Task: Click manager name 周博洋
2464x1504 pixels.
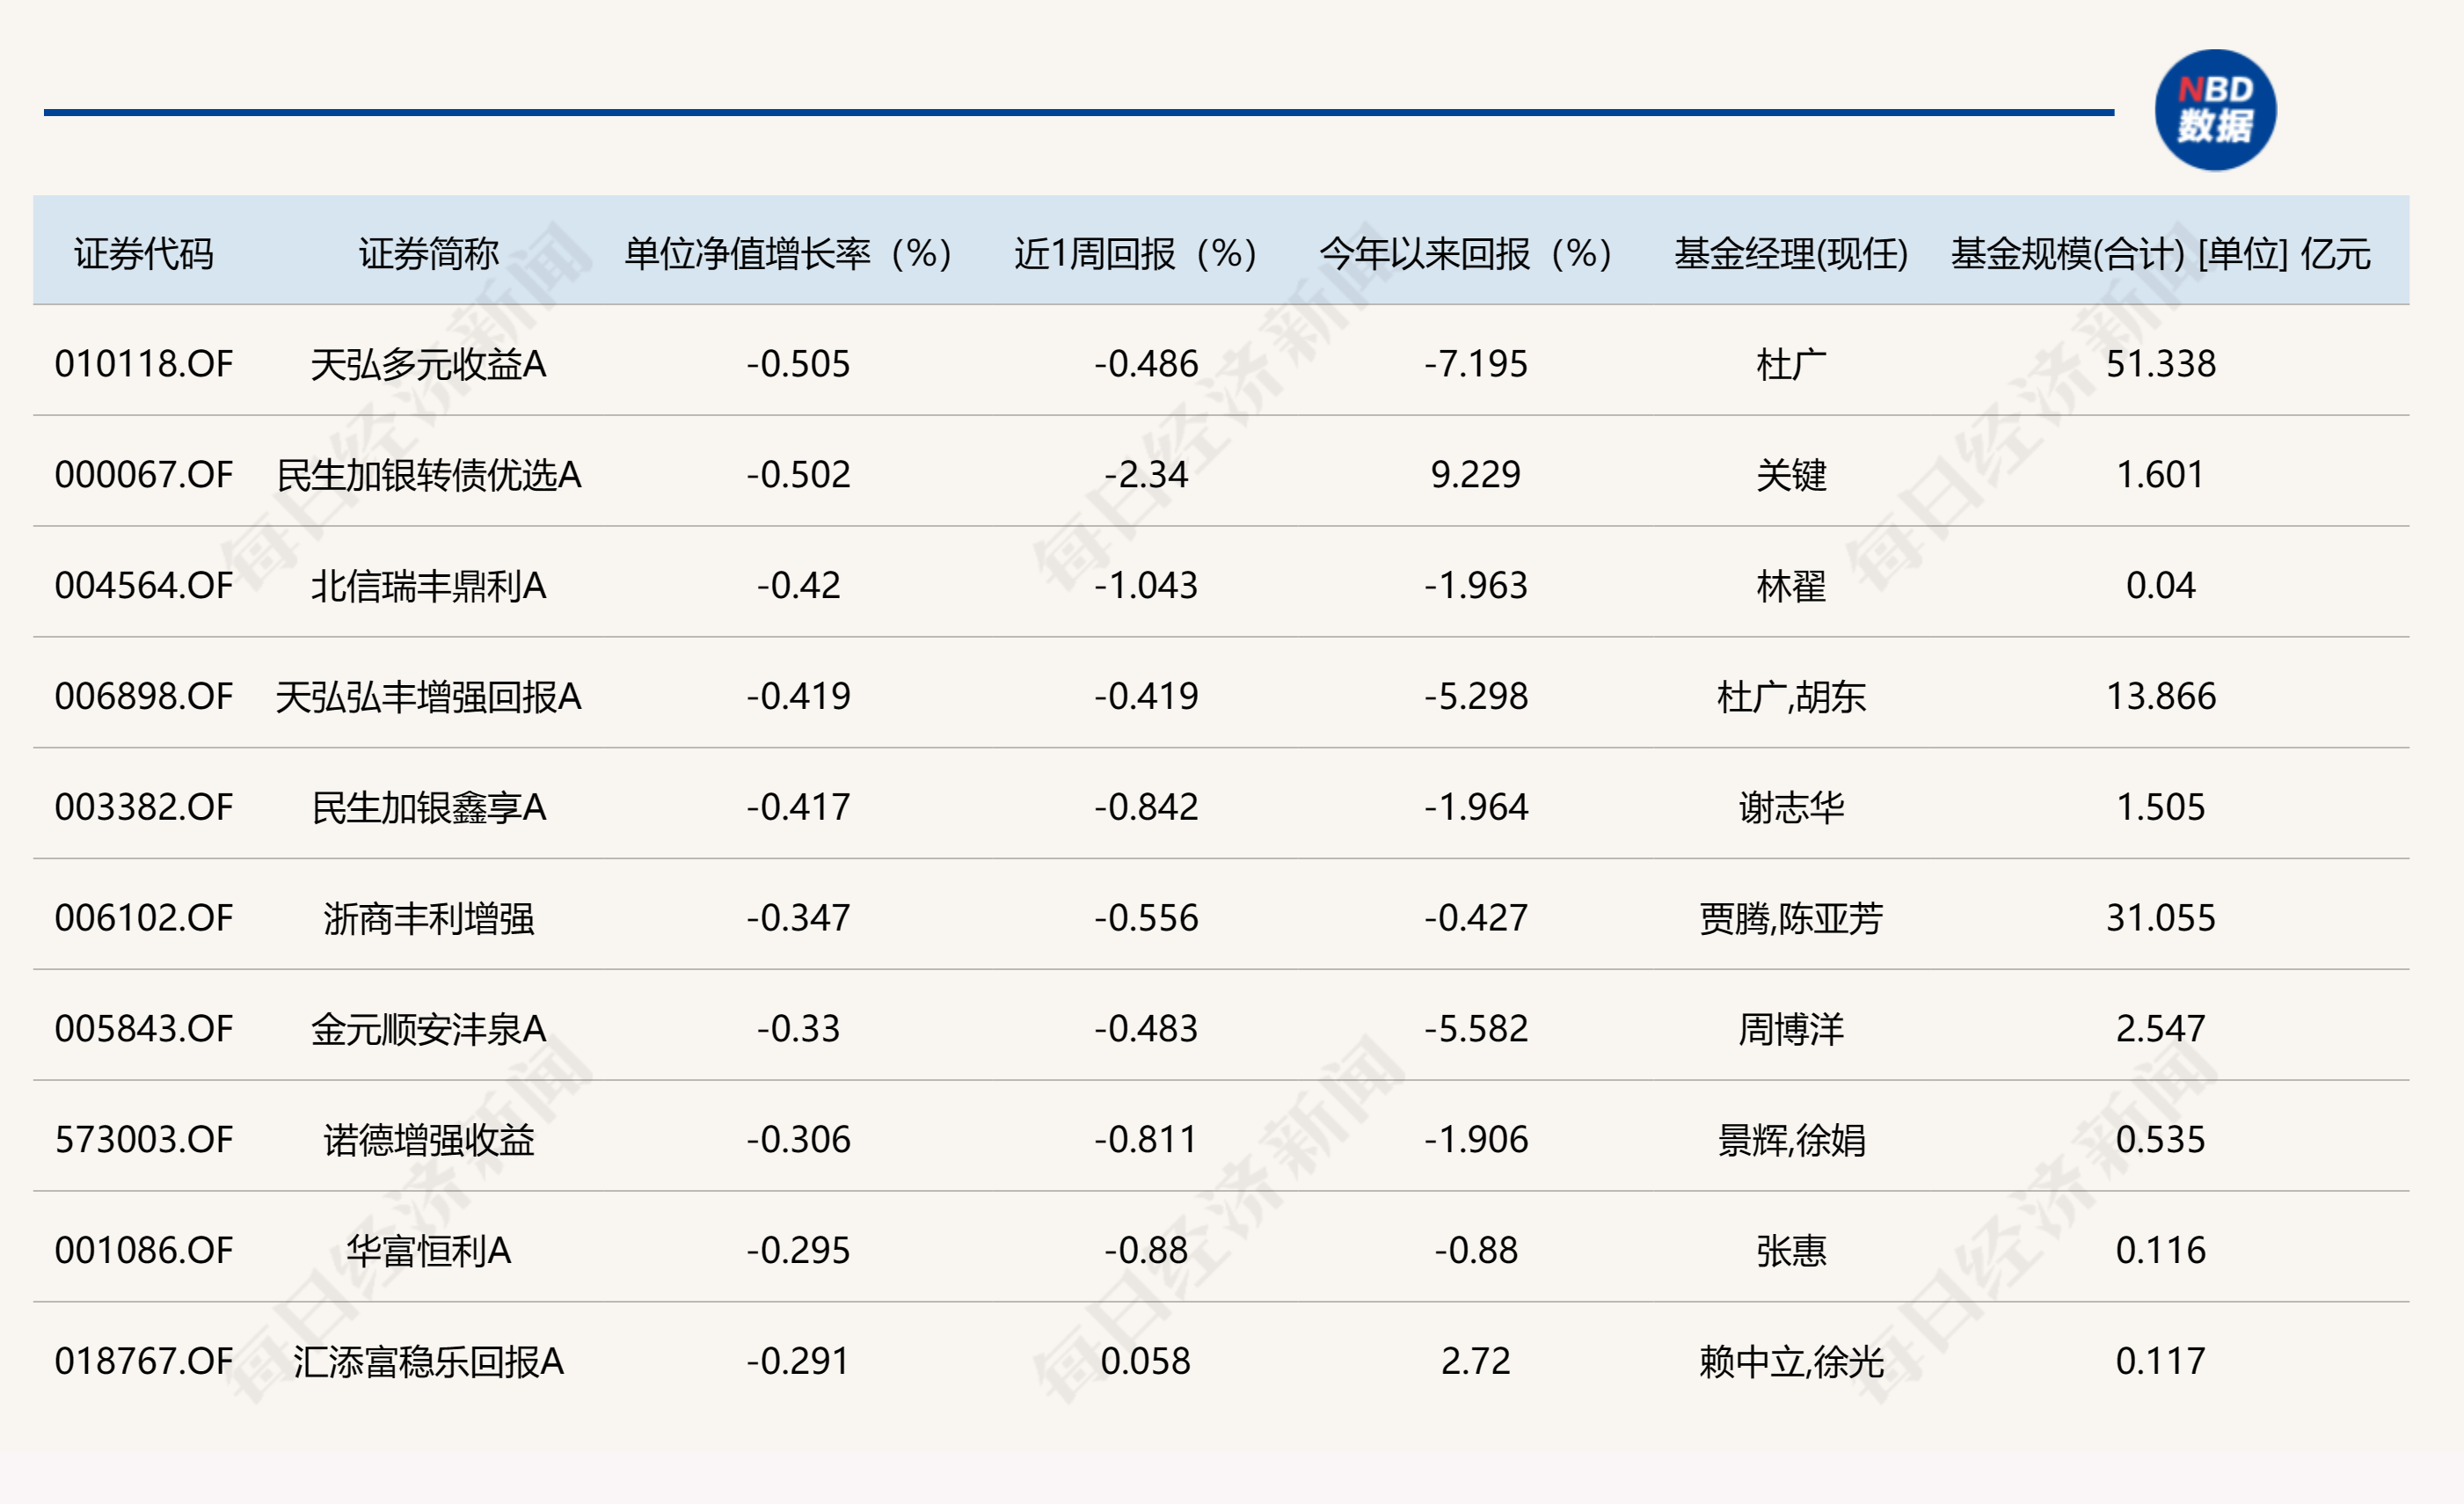Action: tap(1791, 1030)
